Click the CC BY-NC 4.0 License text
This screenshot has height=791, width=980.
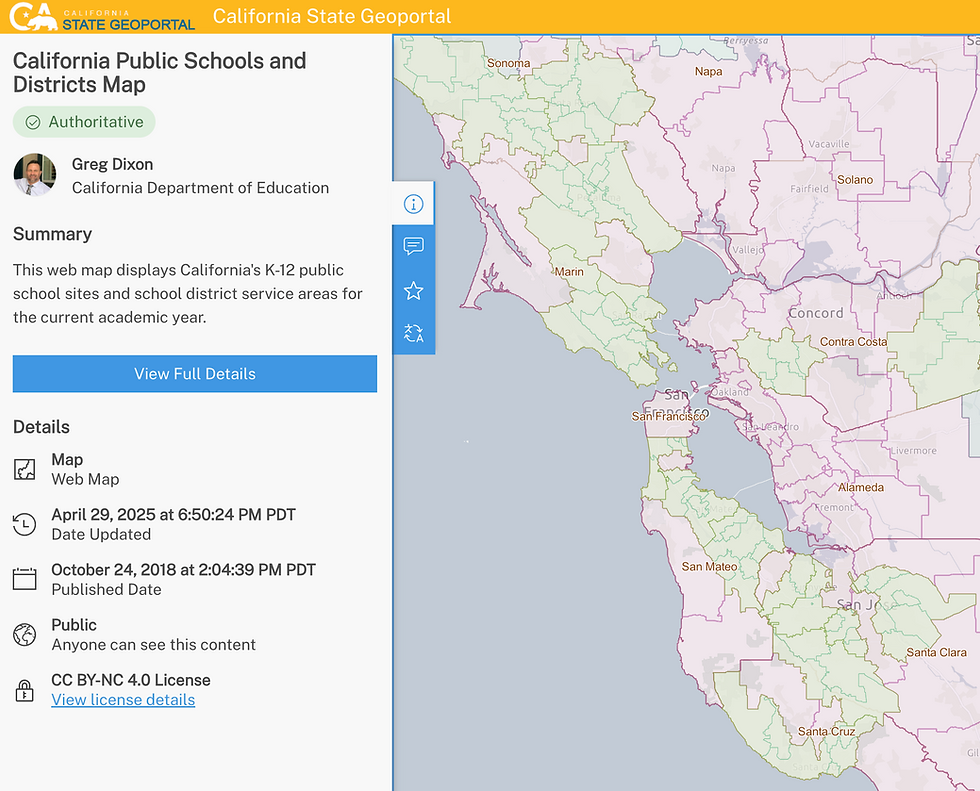coord(130,679)
